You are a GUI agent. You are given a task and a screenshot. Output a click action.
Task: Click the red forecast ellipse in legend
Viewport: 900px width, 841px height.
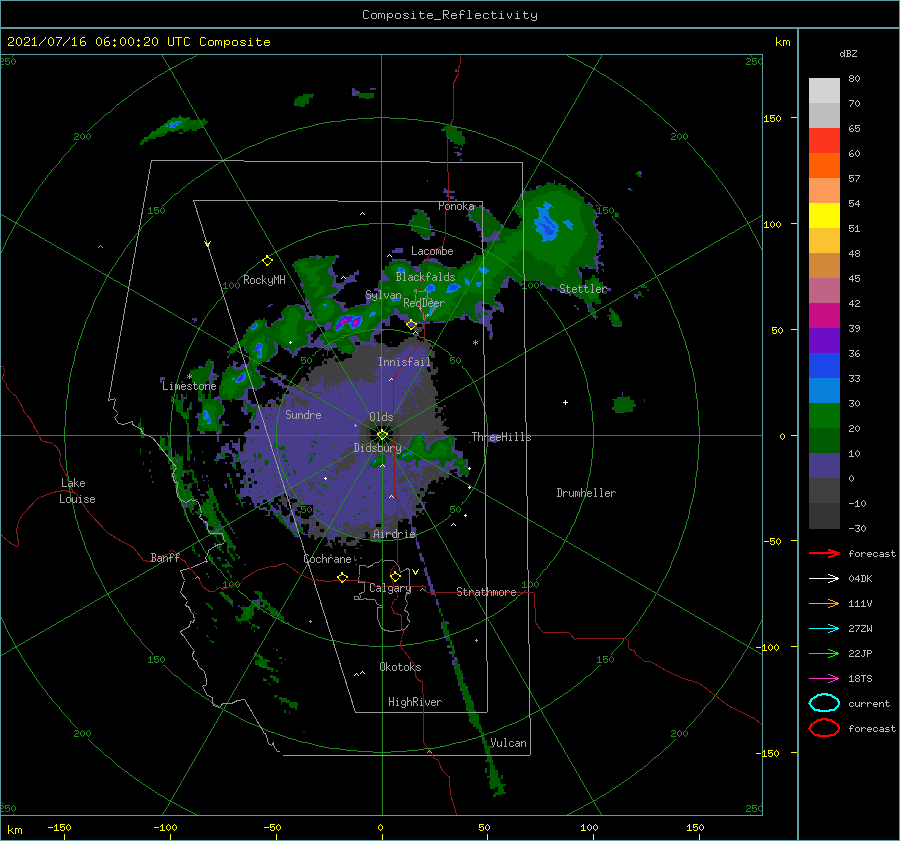[x=824, y=728]
